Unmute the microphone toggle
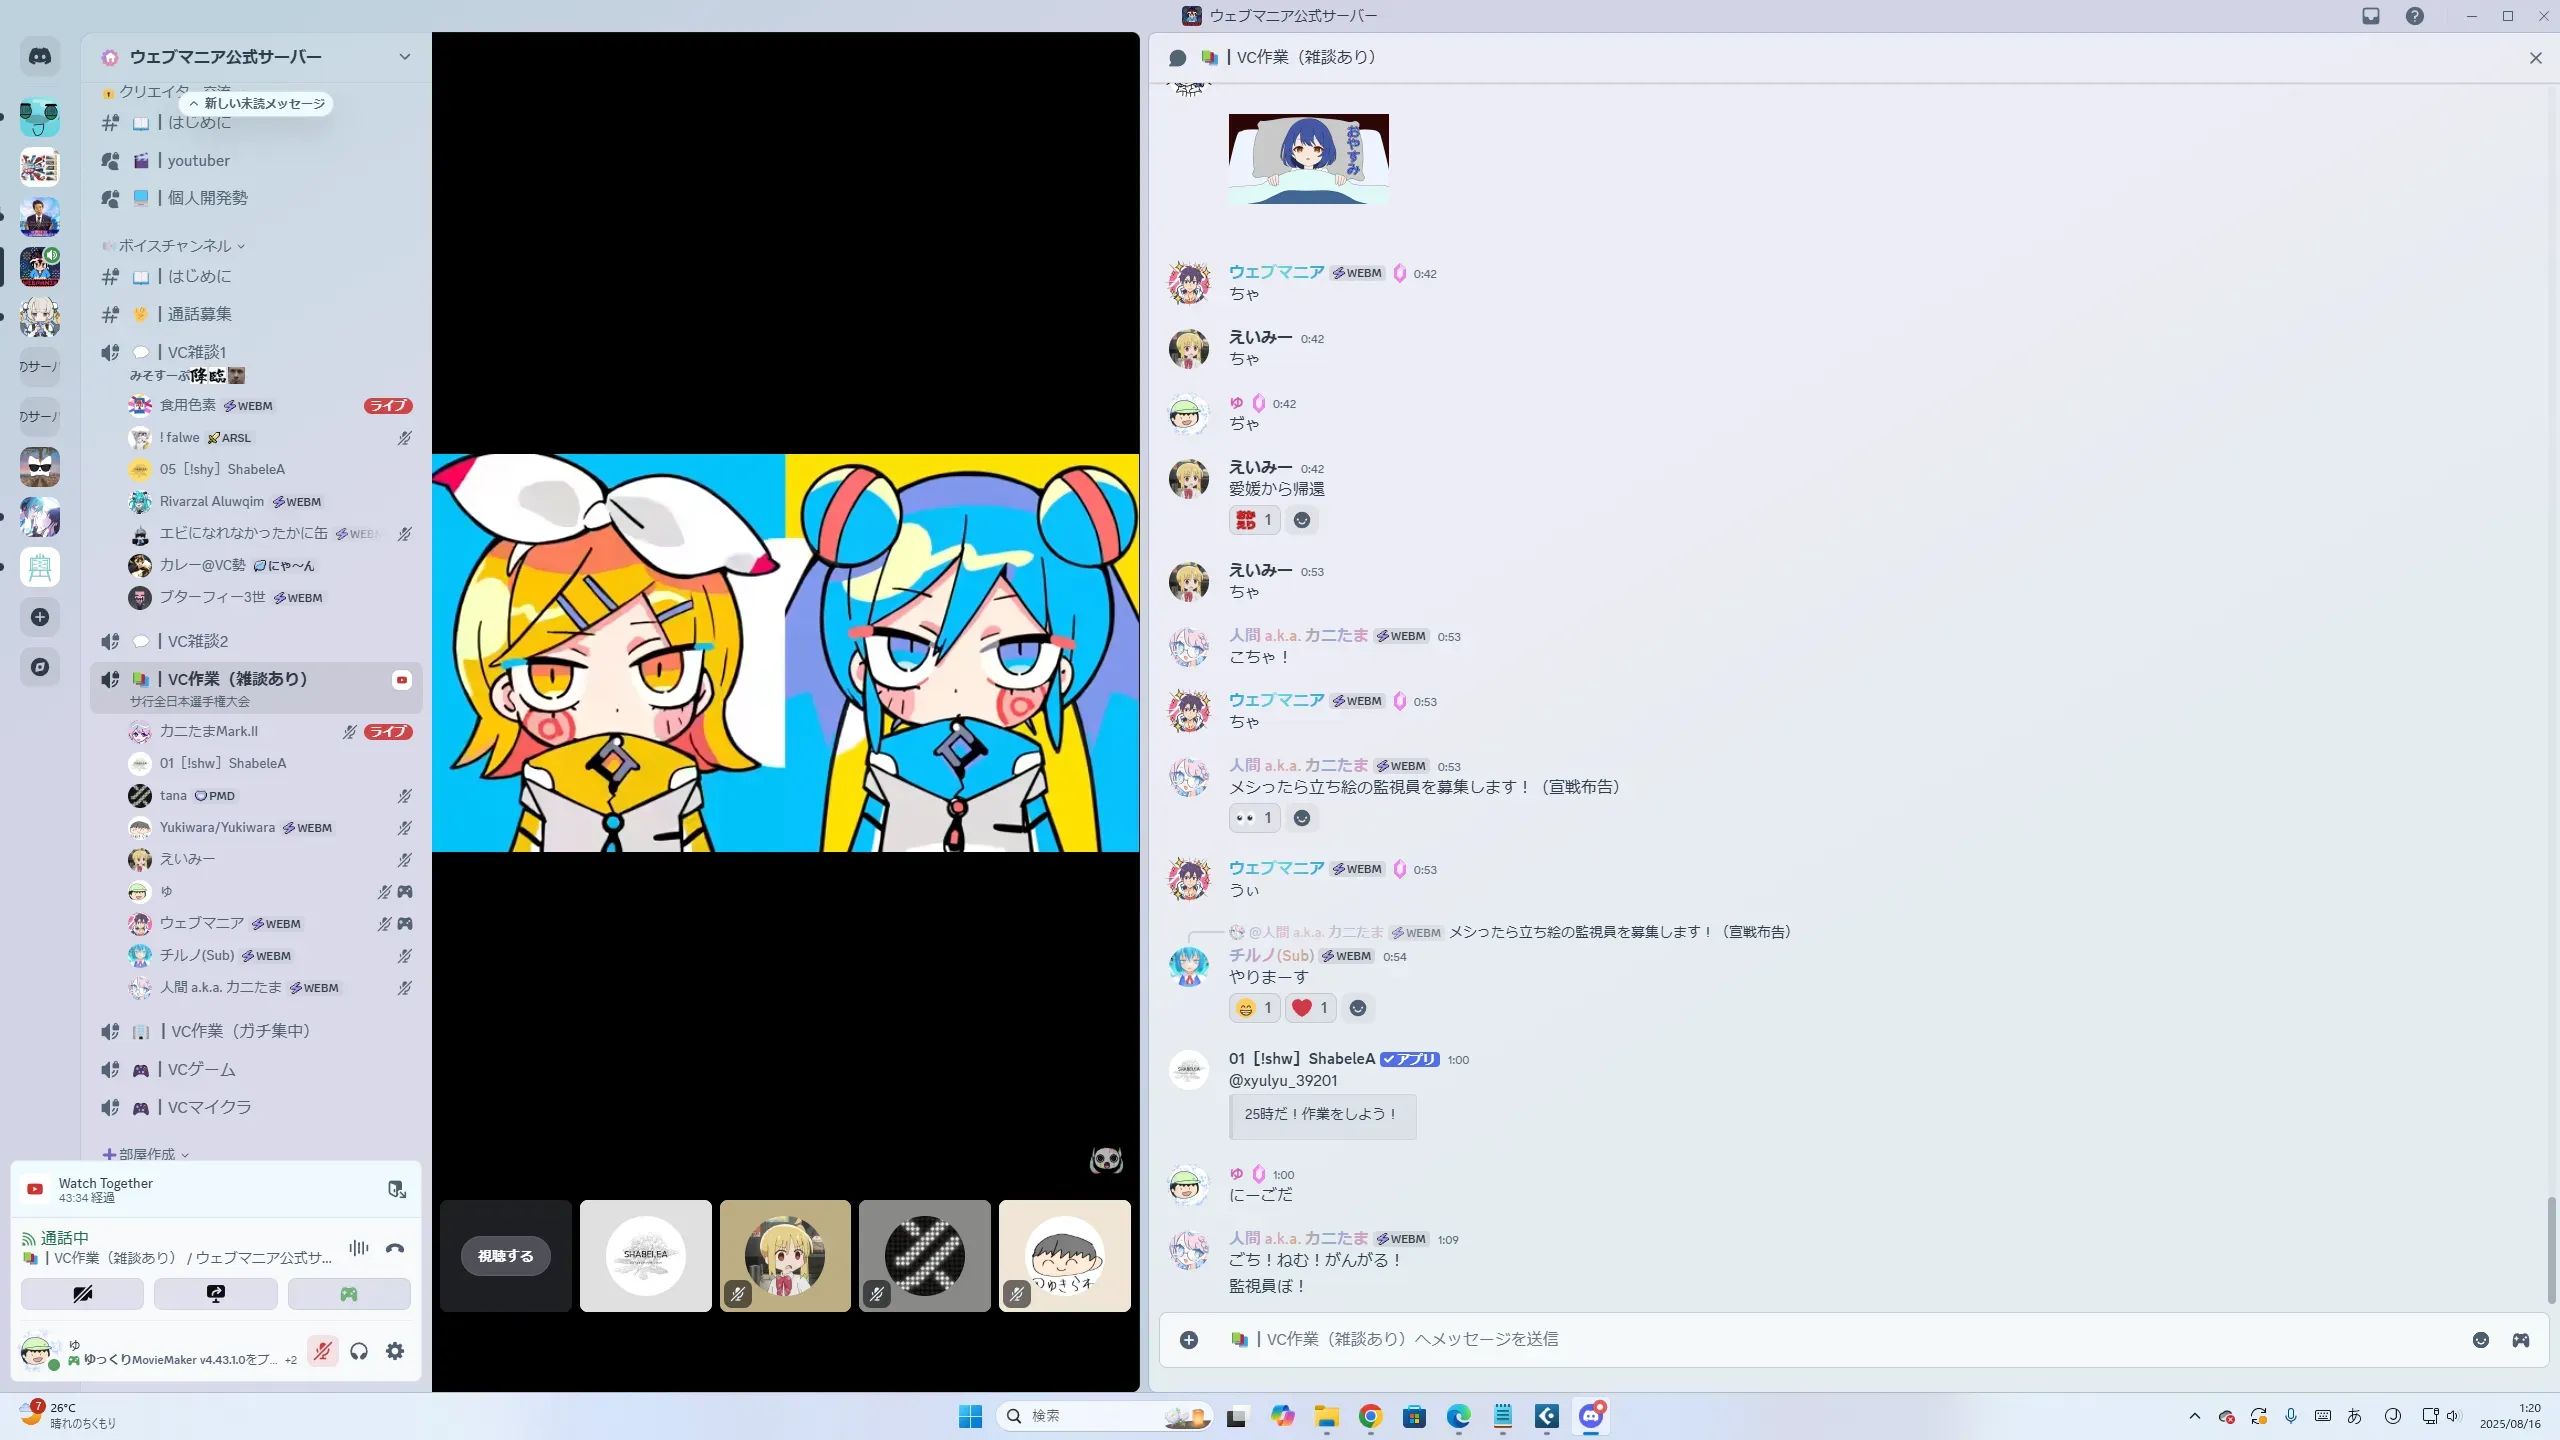The image size is (2560, 1440). point(322,1352)
